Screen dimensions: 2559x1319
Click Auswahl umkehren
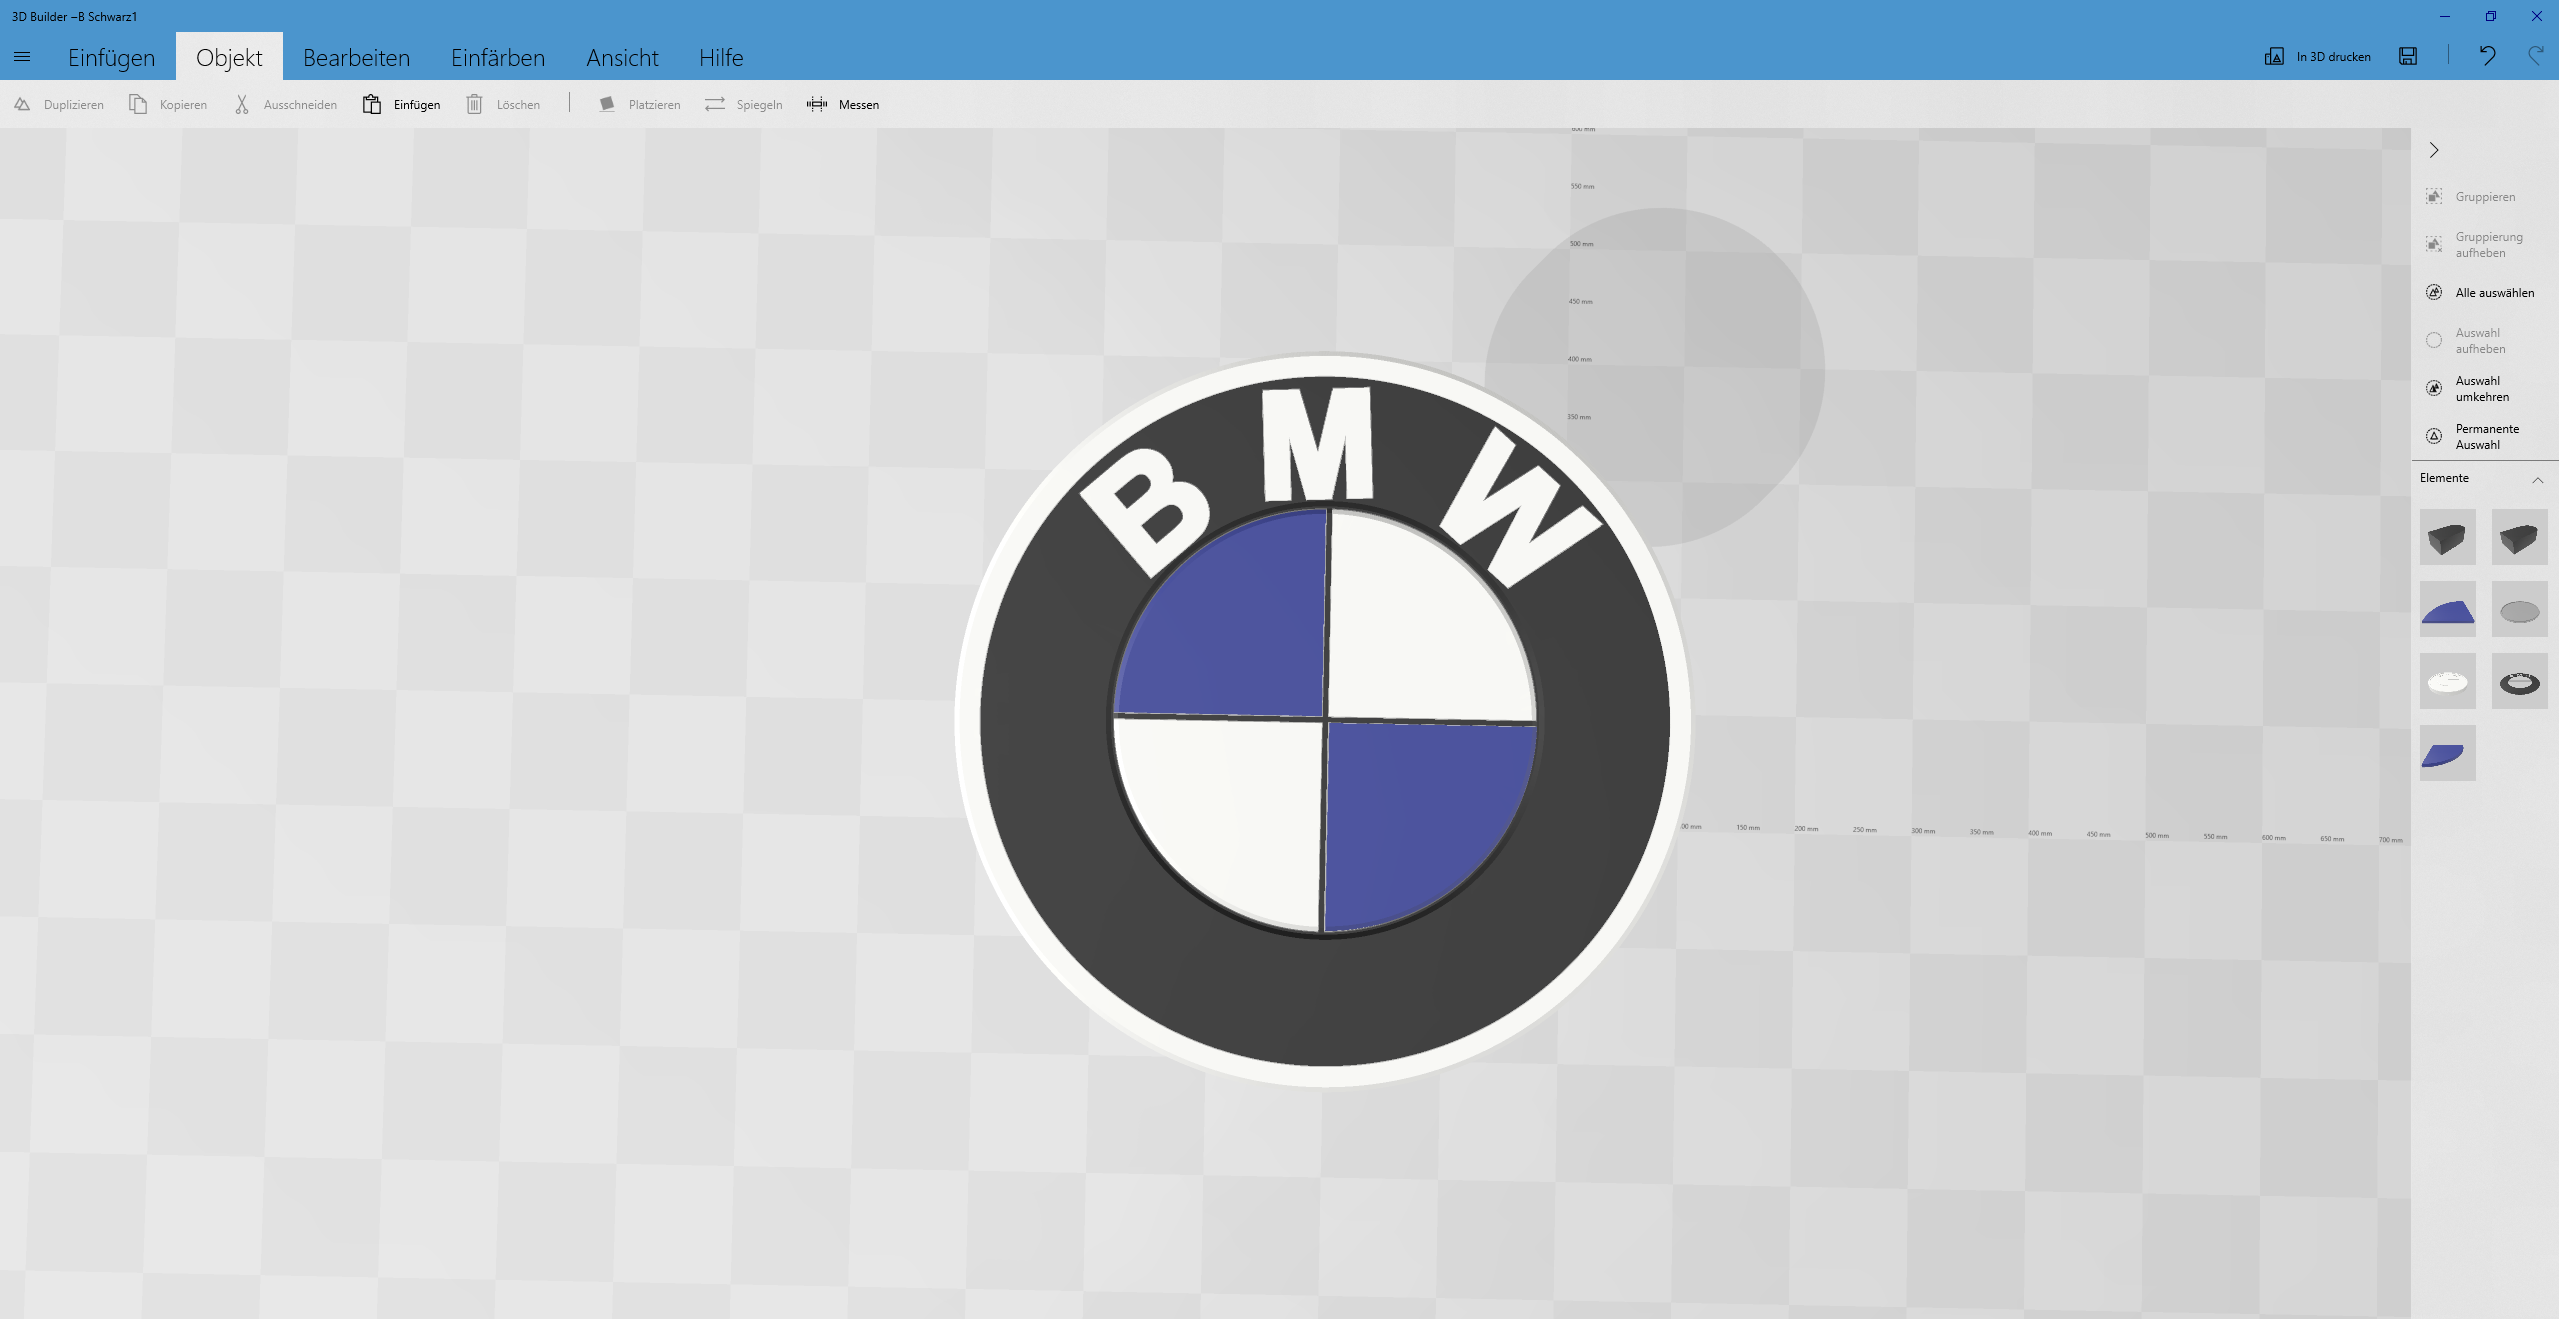[2468, 389]
